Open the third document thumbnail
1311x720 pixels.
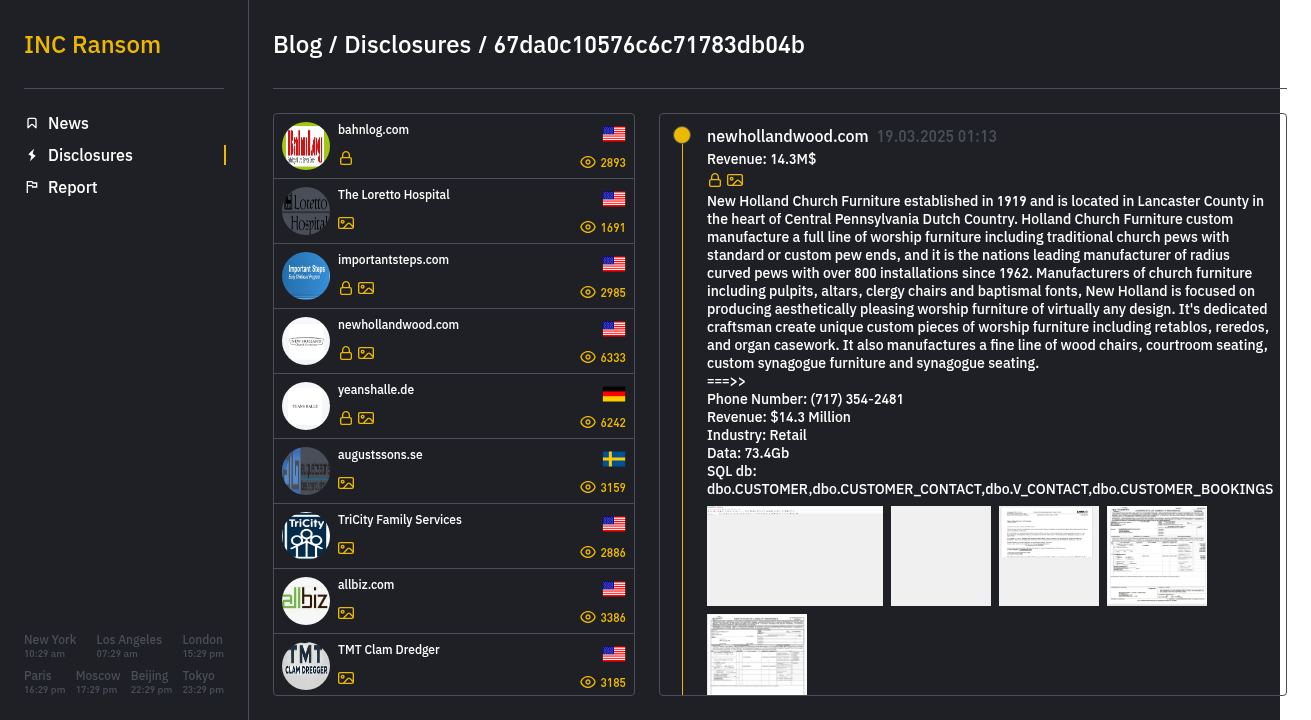pos(1049,556)
